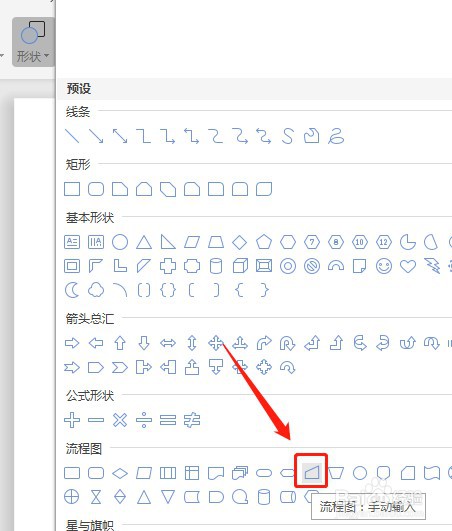Select the left brace shape
452x531 pixels.
point(240,290)
